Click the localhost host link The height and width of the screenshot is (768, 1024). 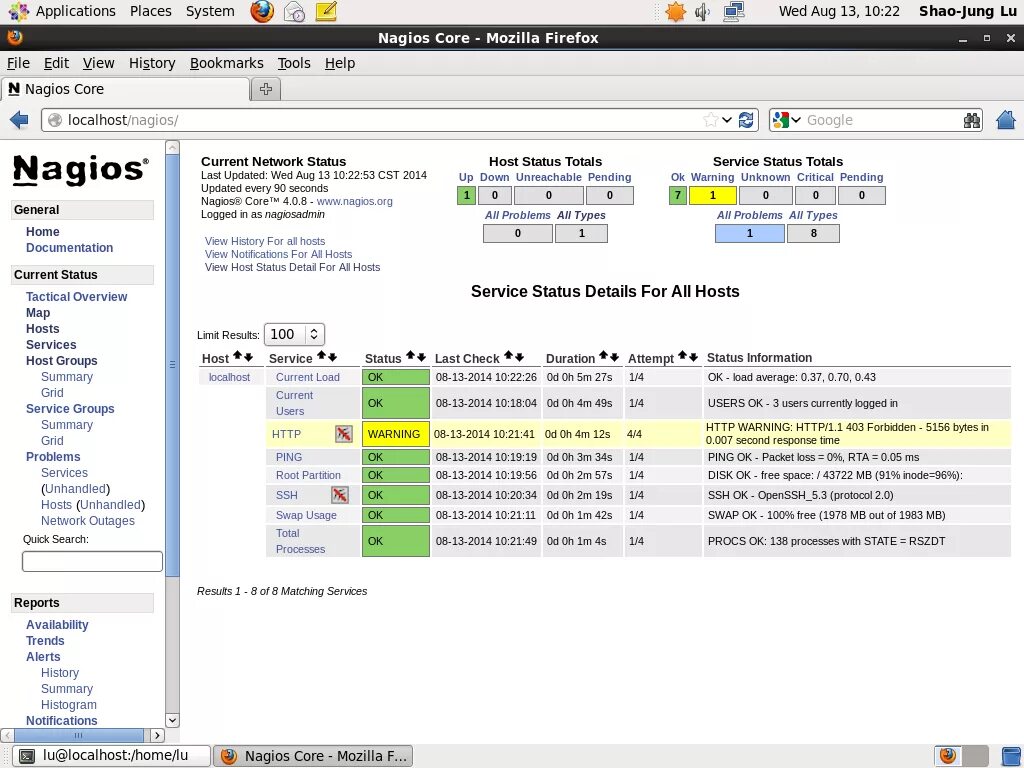pos(229,377)
